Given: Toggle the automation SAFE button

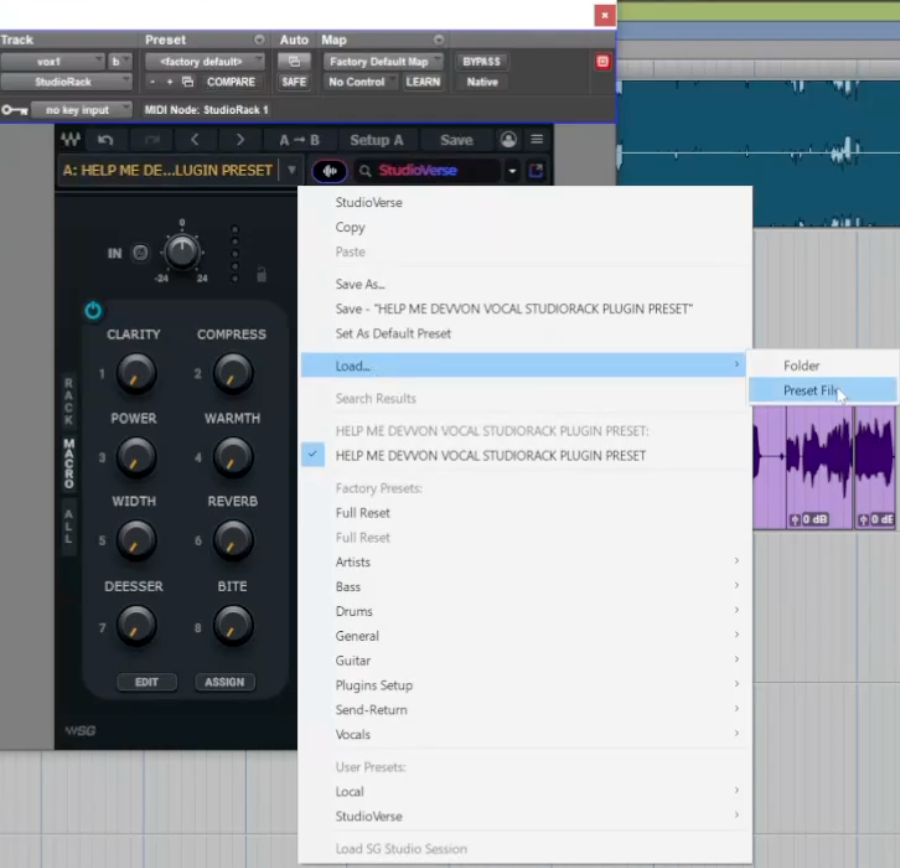Looking at the screenshot, I should pos(294,82).
